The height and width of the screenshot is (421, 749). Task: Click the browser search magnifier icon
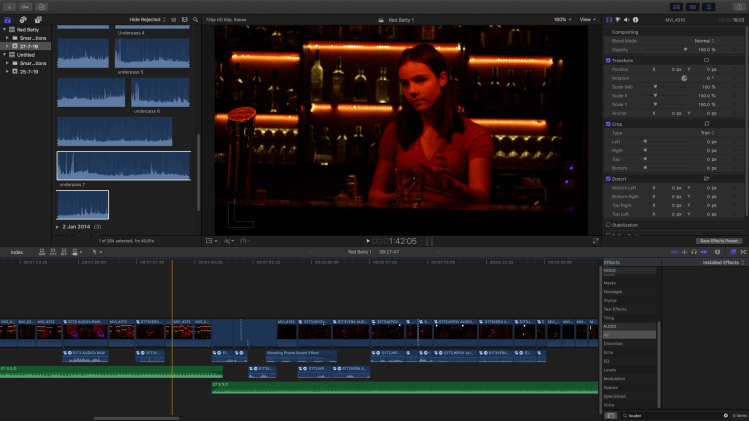(194, 19)
